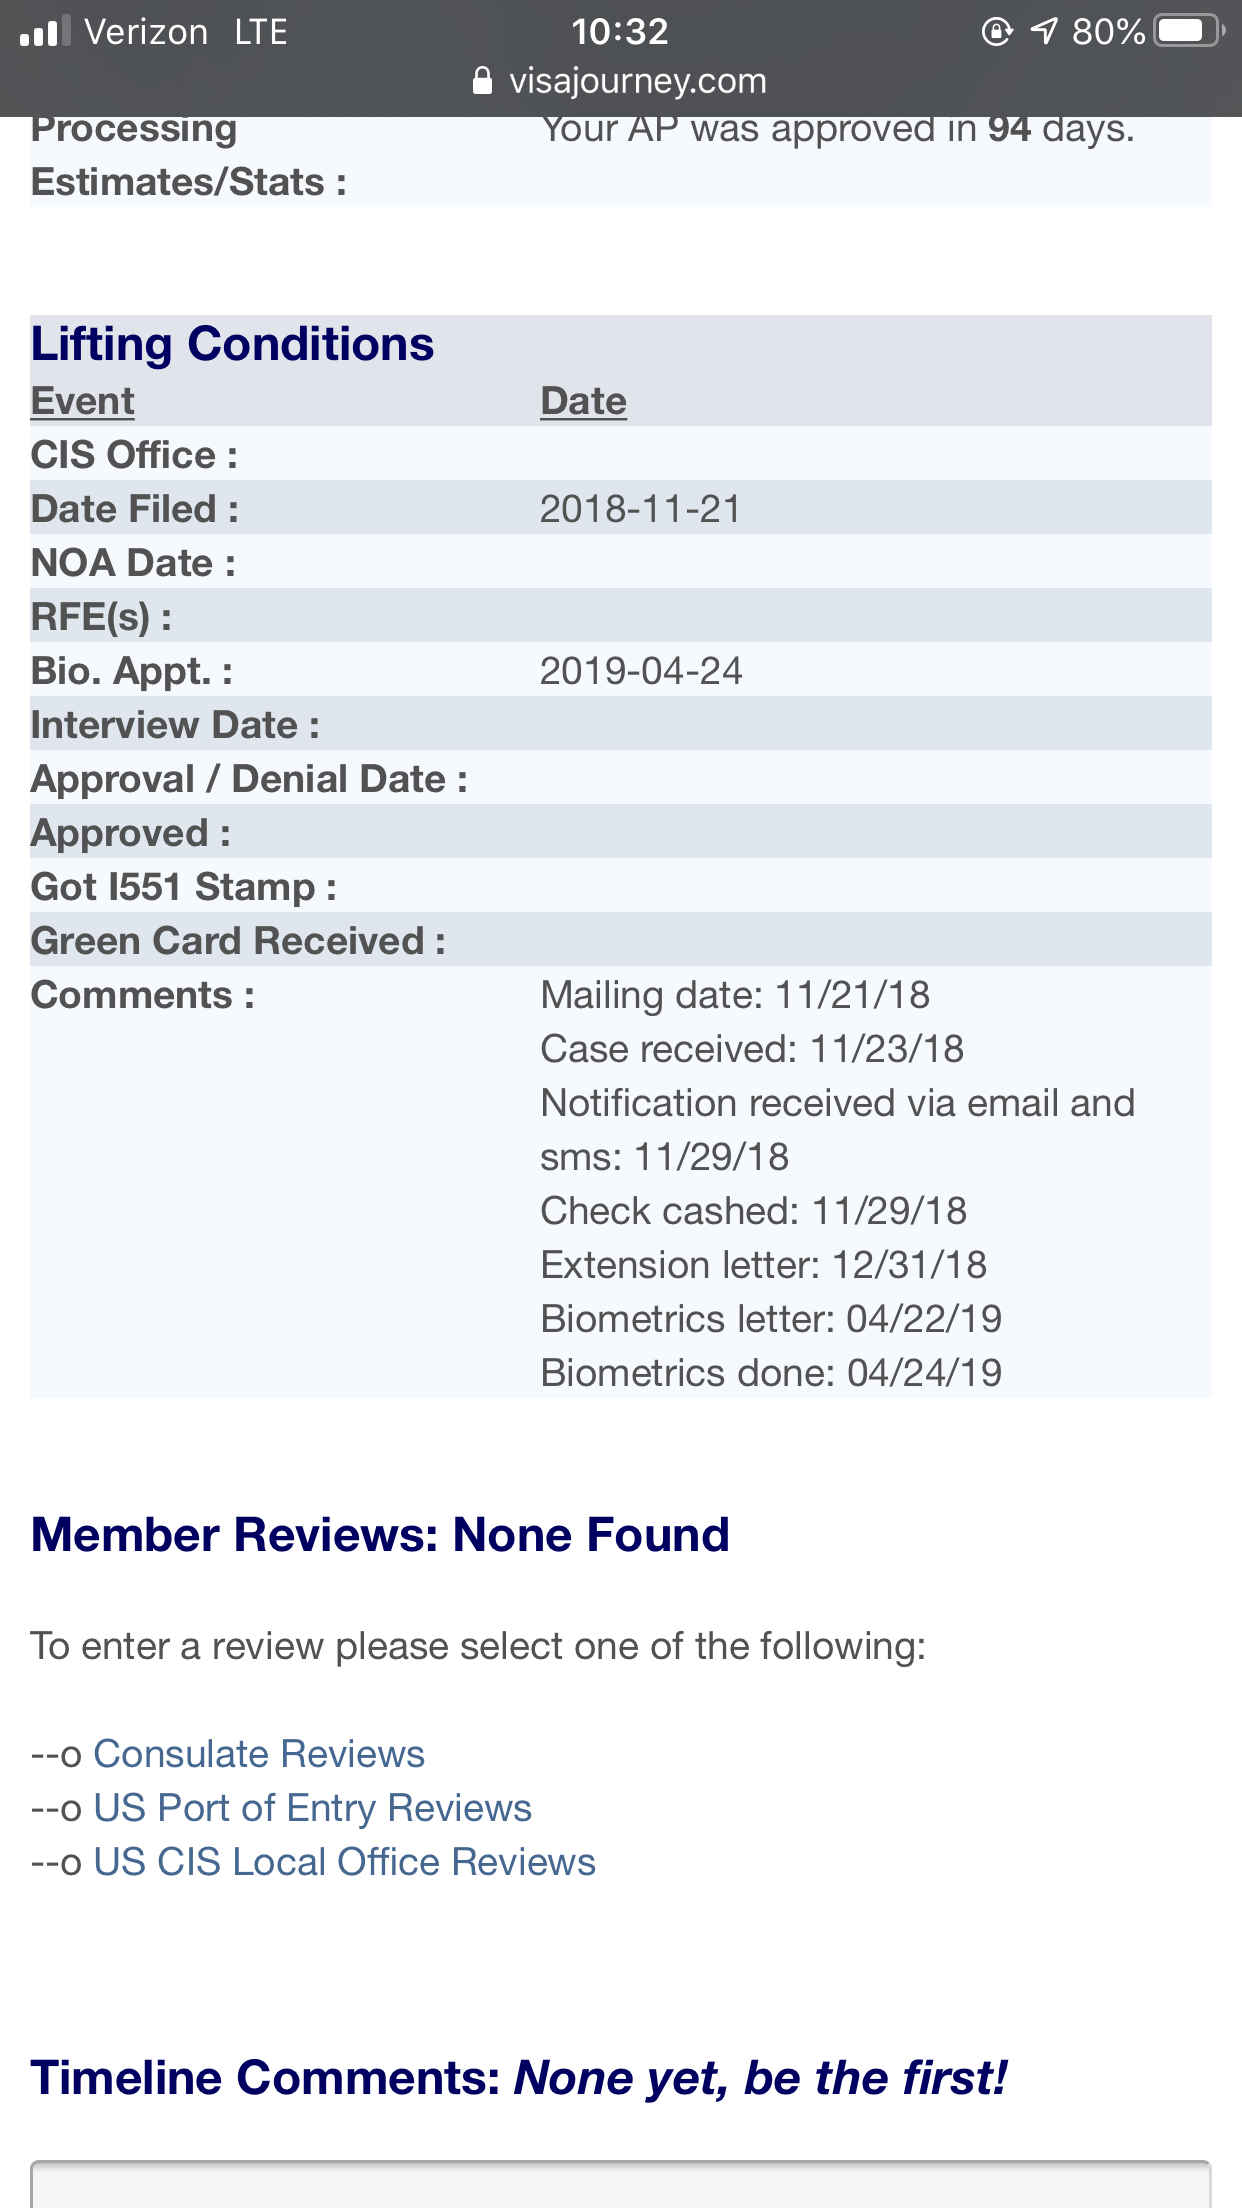1242x2208 pixels.
Task: Open US CIS Local Office Reviews
Action: coord(344,1862)
